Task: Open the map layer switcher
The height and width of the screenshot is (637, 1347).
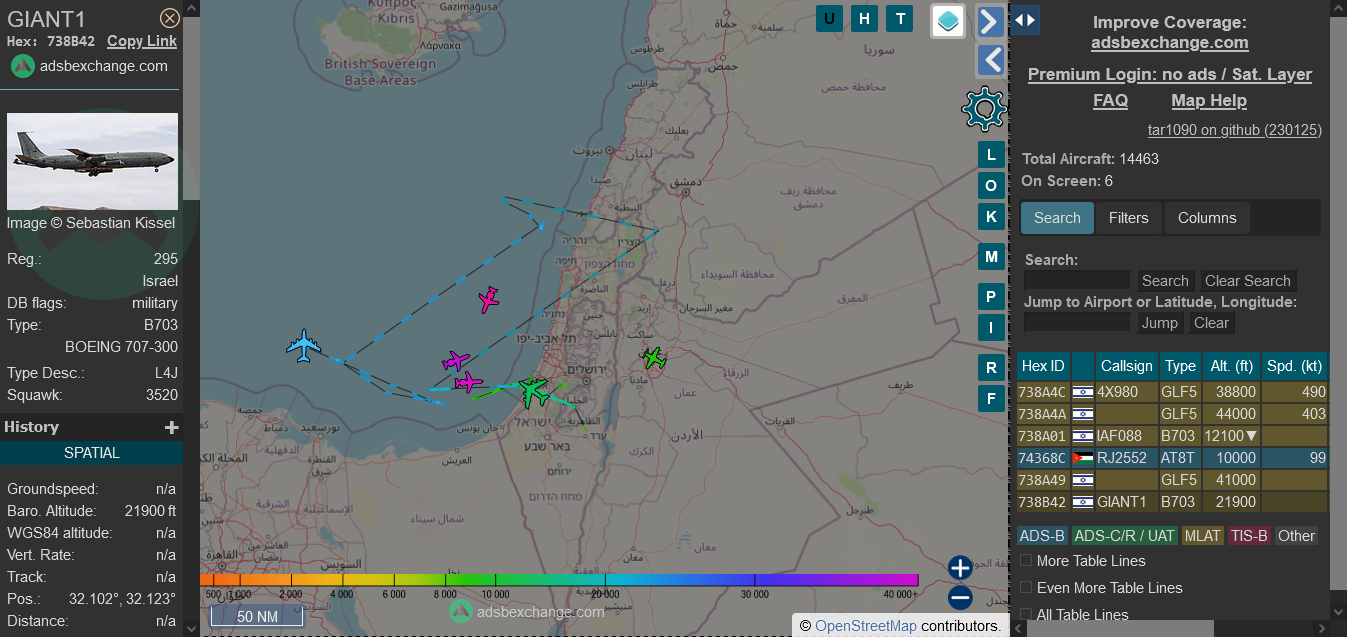Action: (x=948, y=21)
